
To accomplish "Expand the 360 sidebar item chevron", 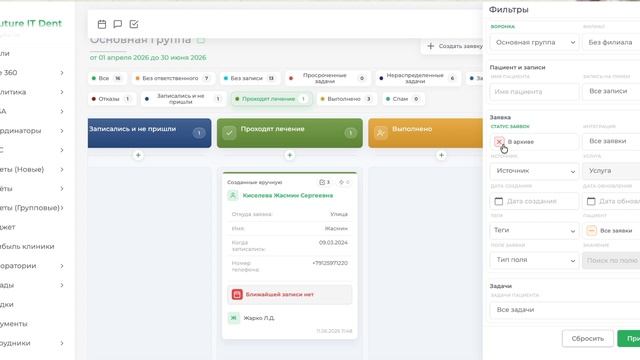I will click(x=62, y=73).
